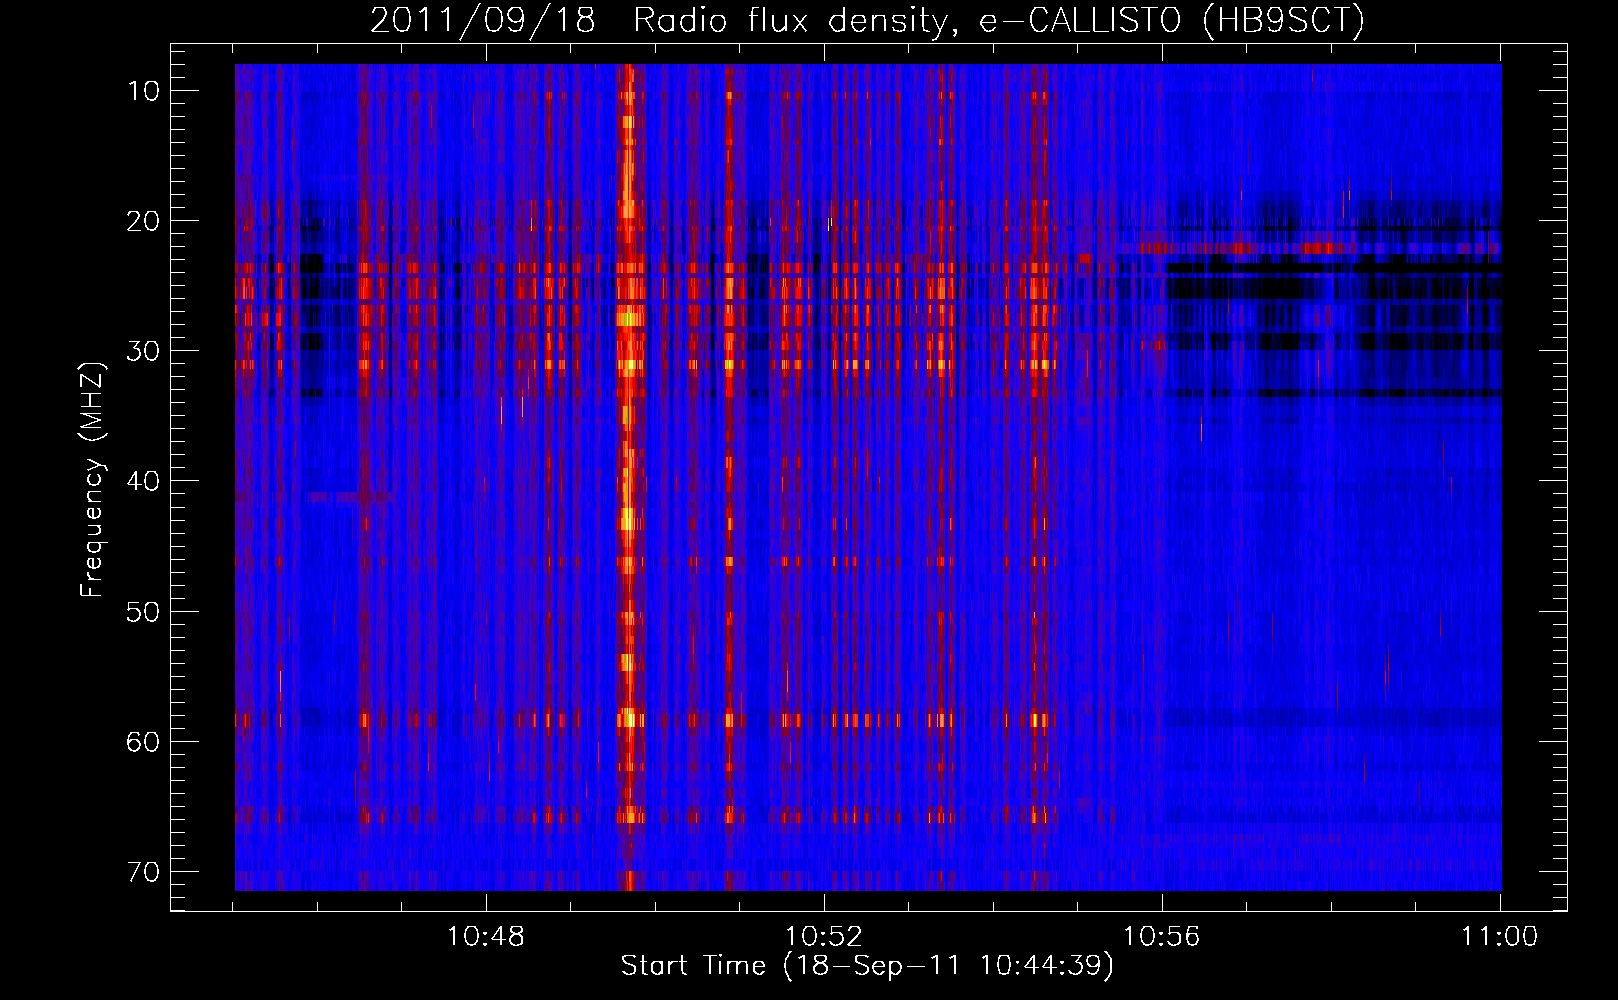This screenshot has width=1618, height=1000.
Task: Select the 10:56 time tick label
Action: coord(1162,937)
